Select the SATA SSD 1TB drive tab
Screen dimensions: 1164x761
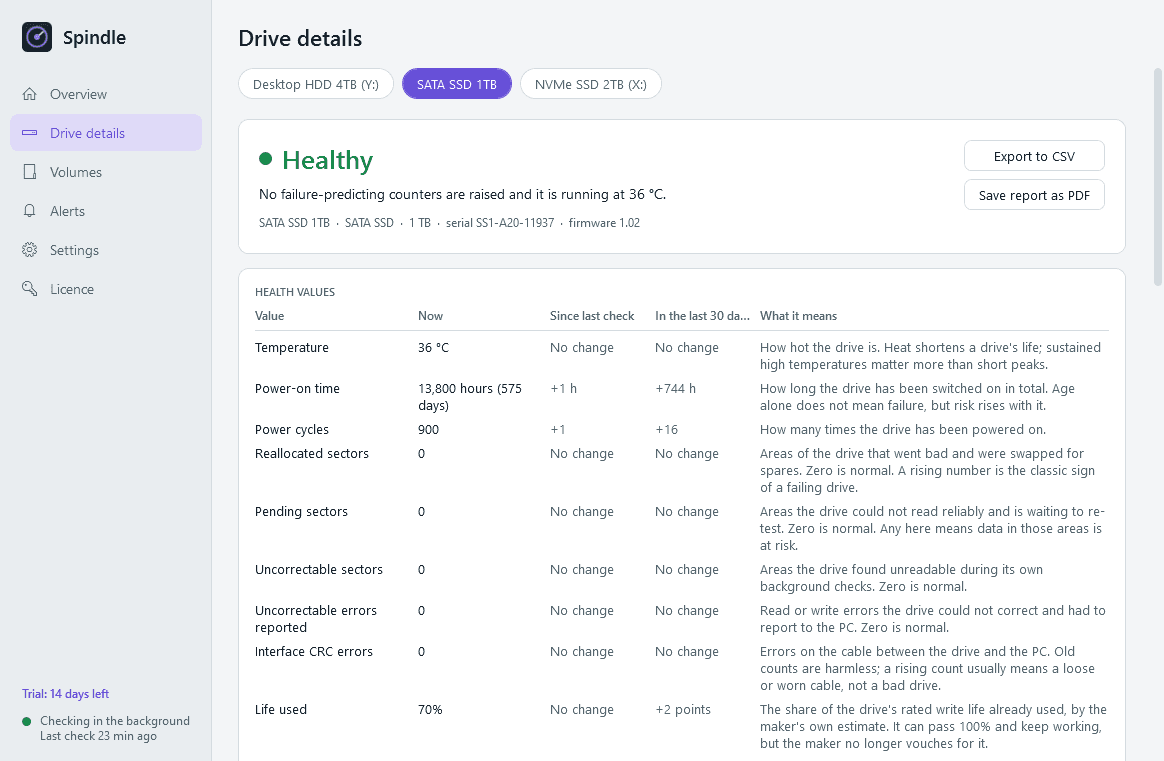tap(457, 84)
